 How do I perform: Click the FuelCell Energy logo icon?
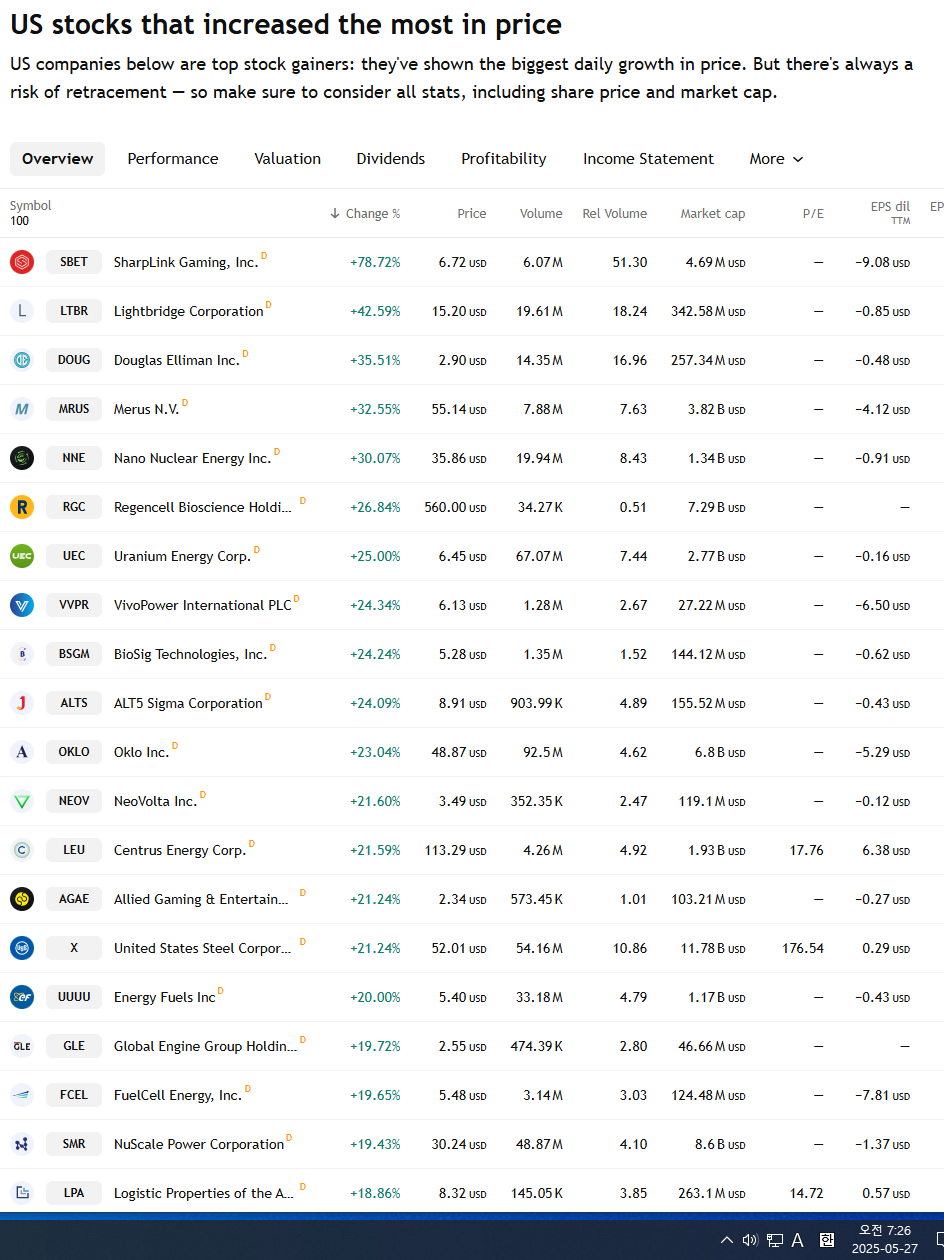(x=22, y=1095)
